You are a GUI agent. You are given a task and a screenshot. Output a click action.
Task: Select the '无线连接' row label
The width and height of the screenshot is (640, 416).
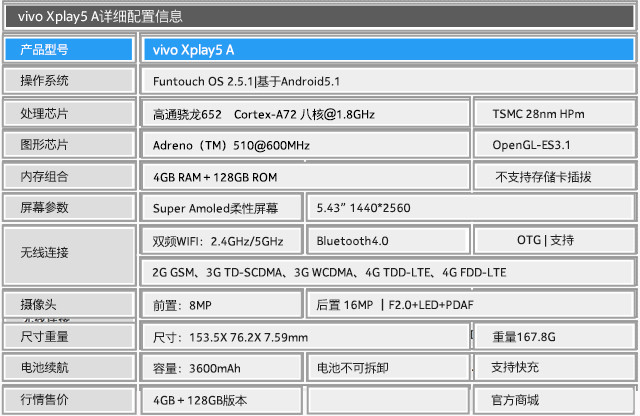coord(69,256)
